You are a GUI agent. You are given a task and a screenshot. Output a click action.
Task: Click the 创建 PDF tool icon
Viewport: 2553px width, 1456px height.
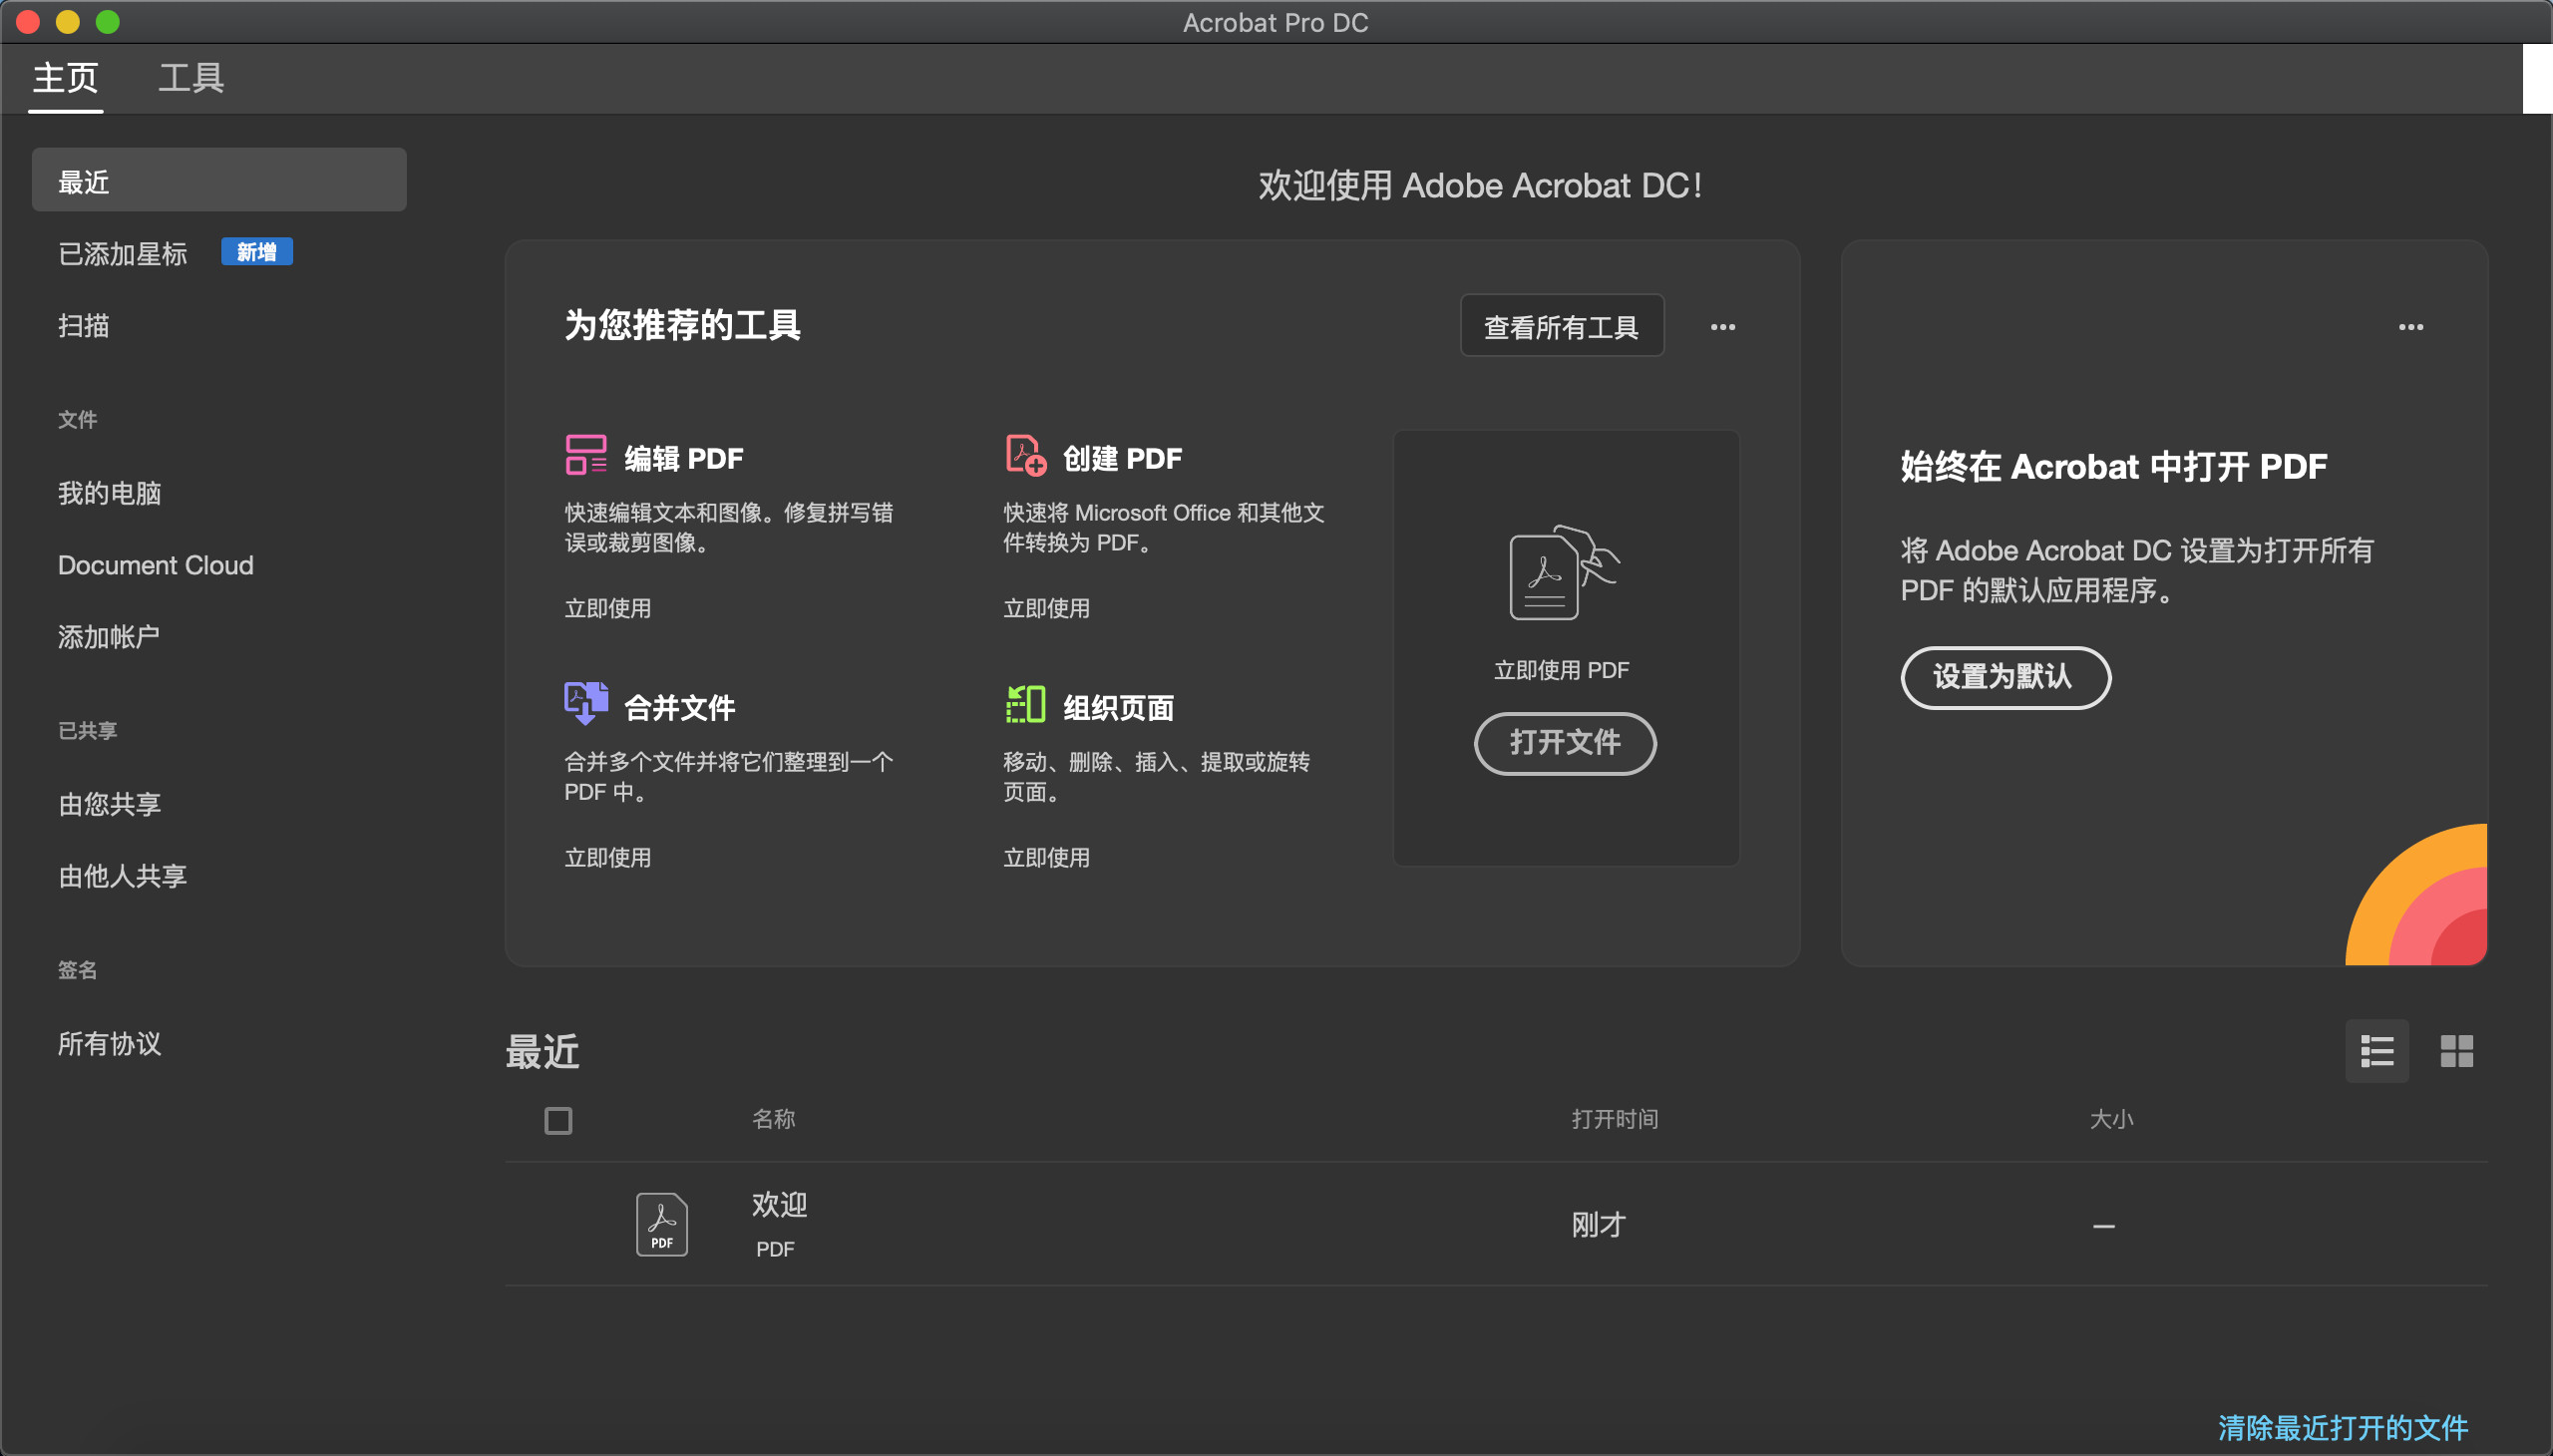(x=1025, y=455)
